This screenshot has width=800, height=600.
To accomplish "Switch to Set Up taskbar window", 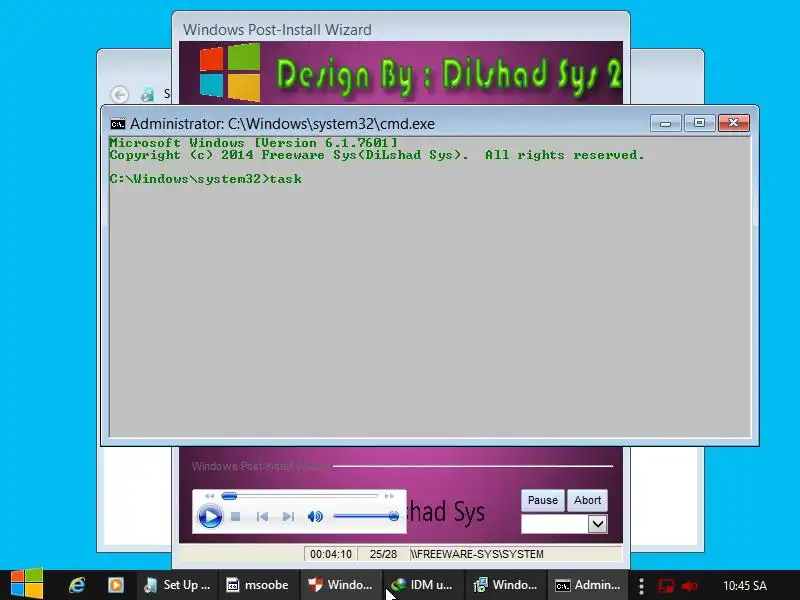I will tap(177, 585).
